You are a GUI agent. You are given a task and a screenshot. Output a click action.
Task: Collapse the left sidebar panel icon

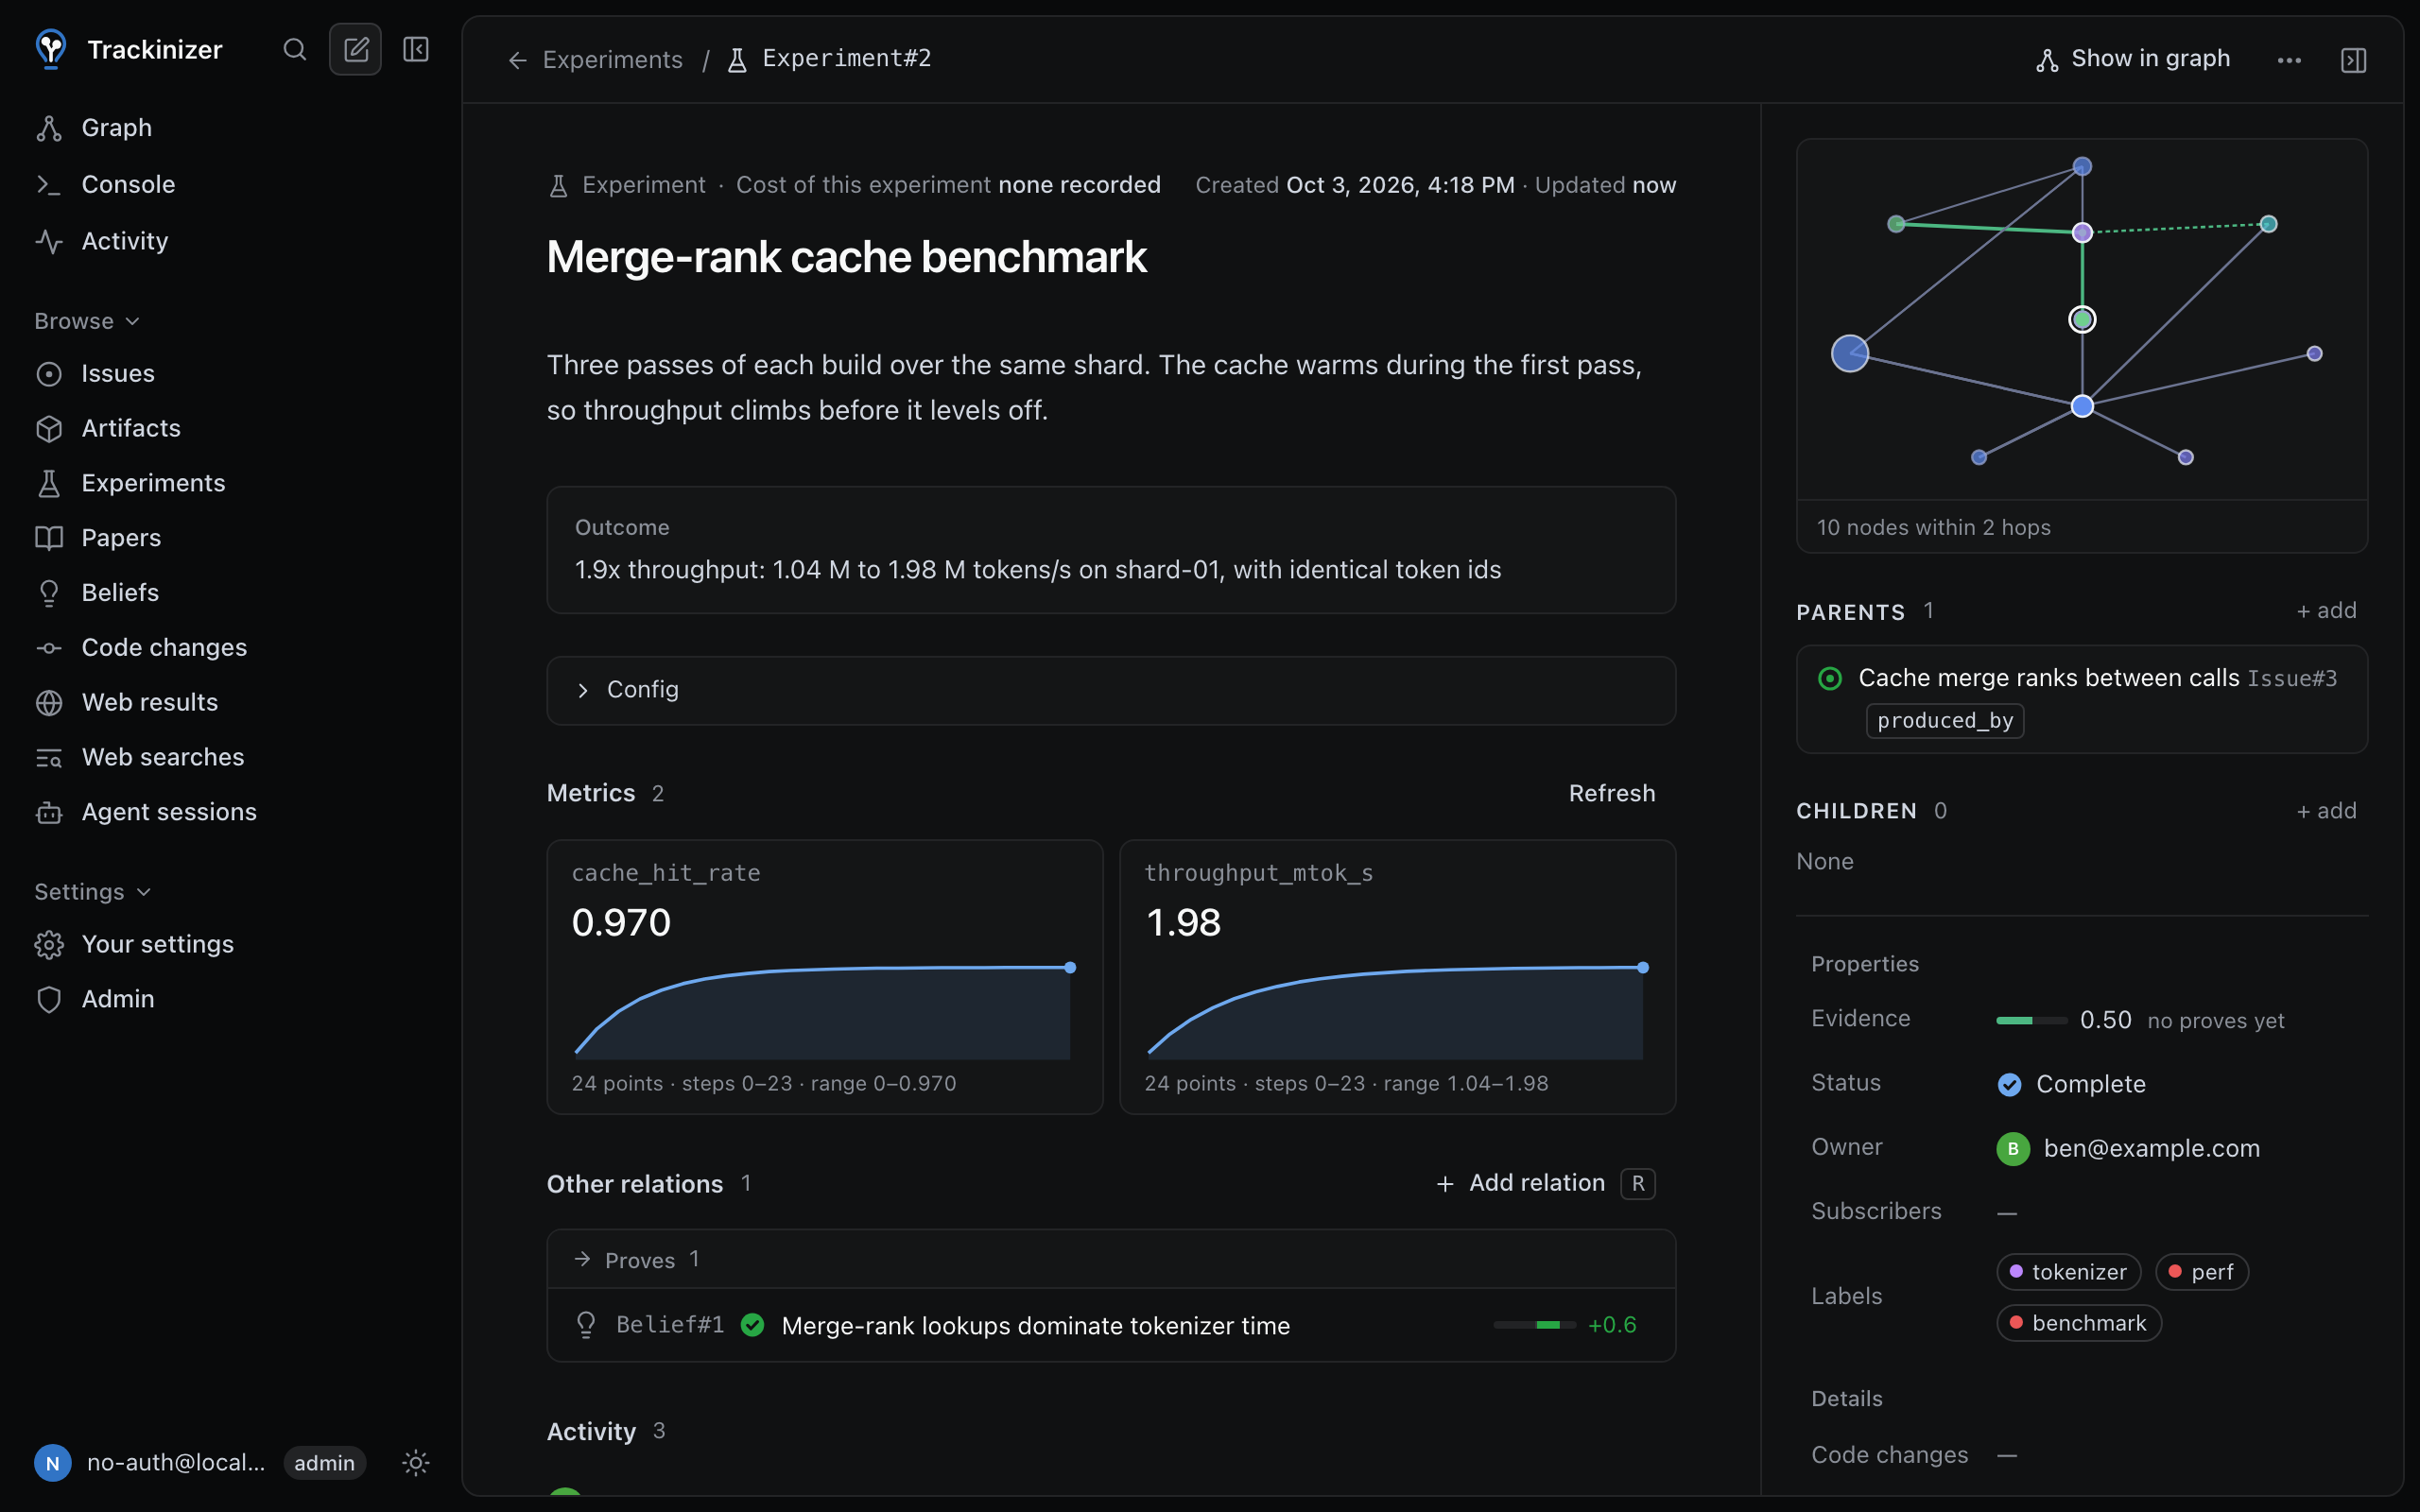tap(416, 49)
